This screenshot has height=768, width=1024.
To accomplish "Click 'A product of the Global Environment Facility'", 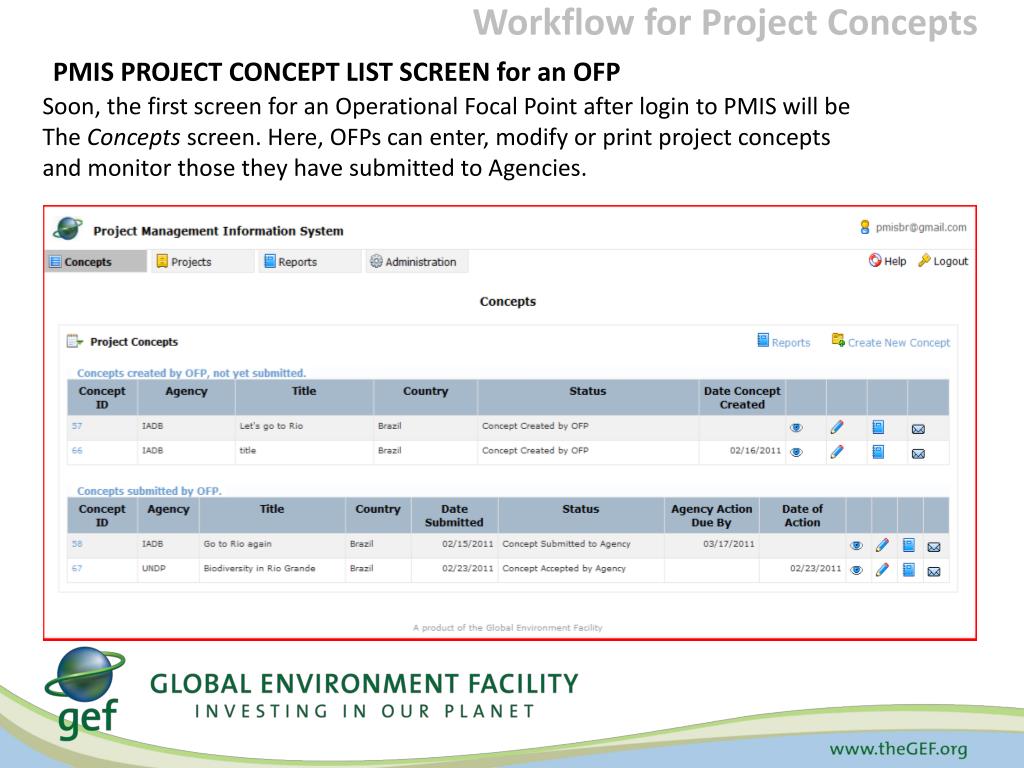I will pyautogui.click(x=507, y=628).
